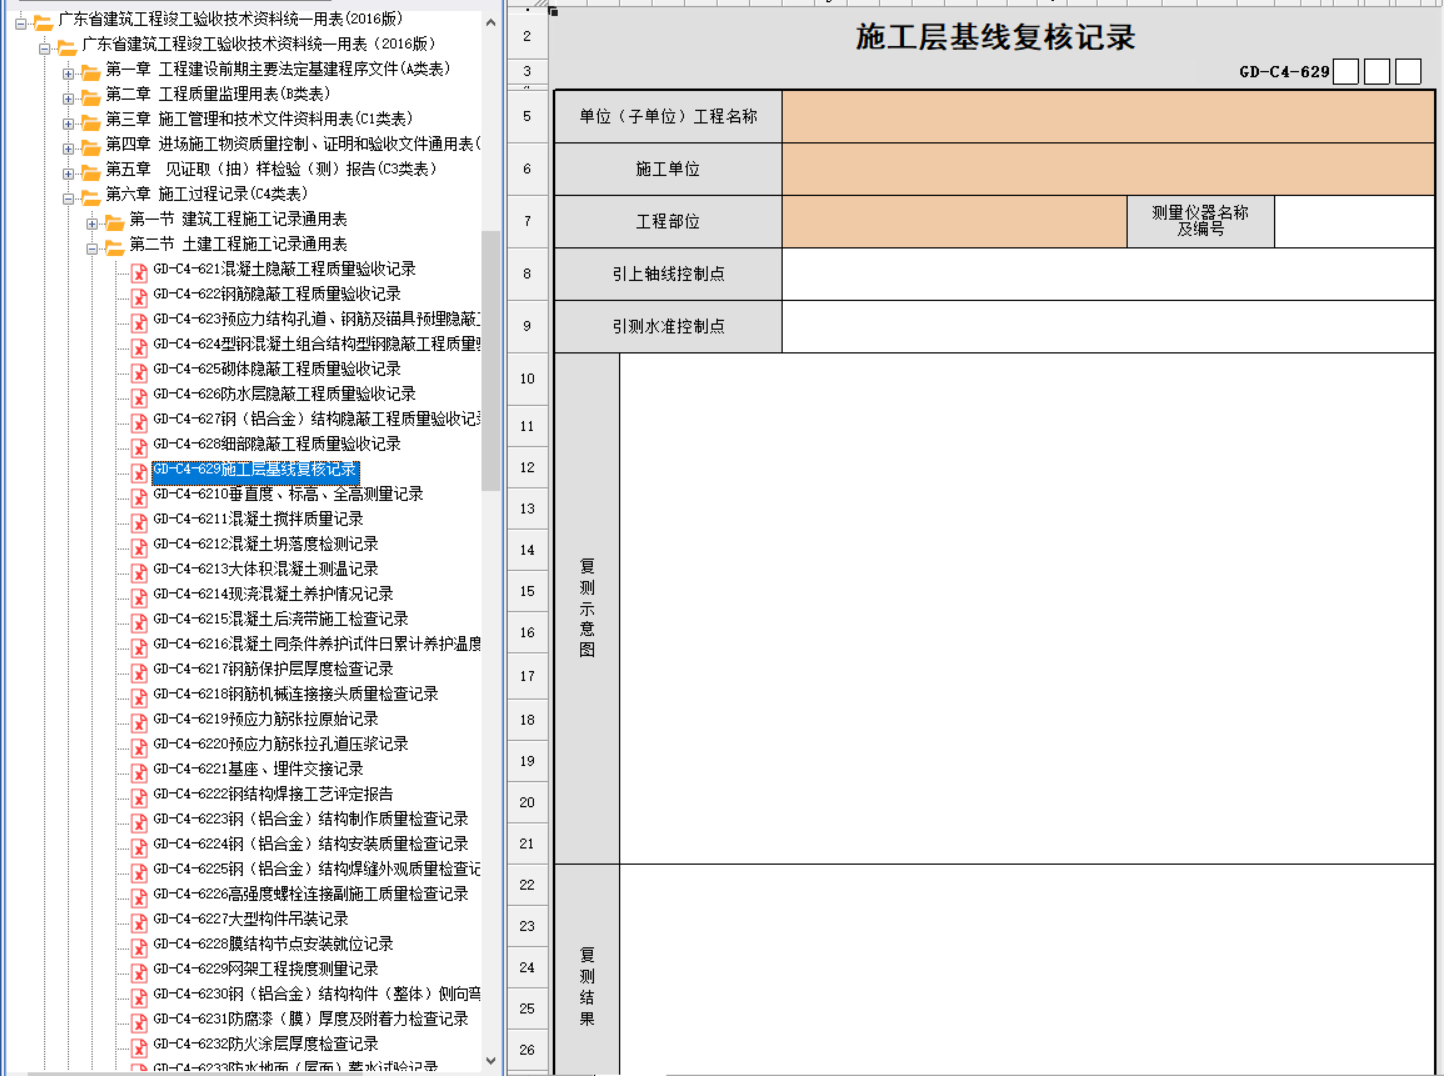Image resolution: width=1444 pixels, height=1076 pixels.
Task: Click folder icon of 第二节 土建工程施工记录
Action: [x=115, y=247]
